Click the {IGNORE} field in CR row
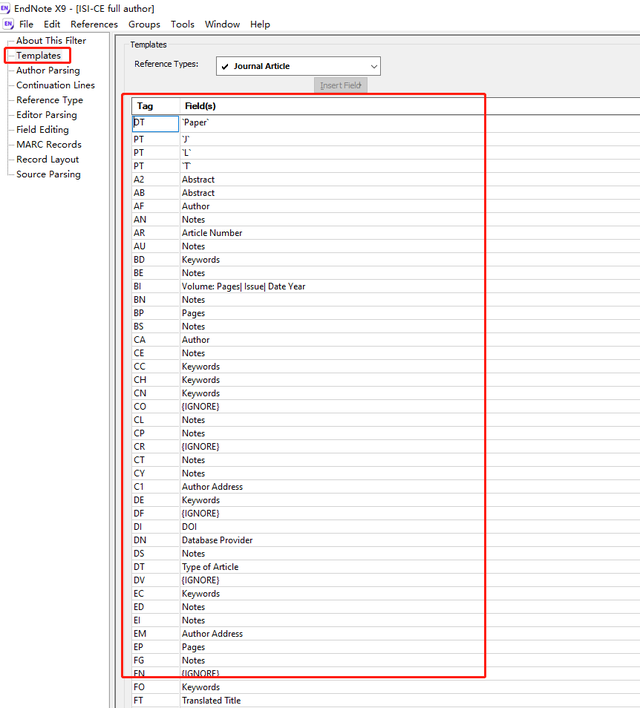The width and height of the screenshot is (640, 708). click(x=410, y=447)
